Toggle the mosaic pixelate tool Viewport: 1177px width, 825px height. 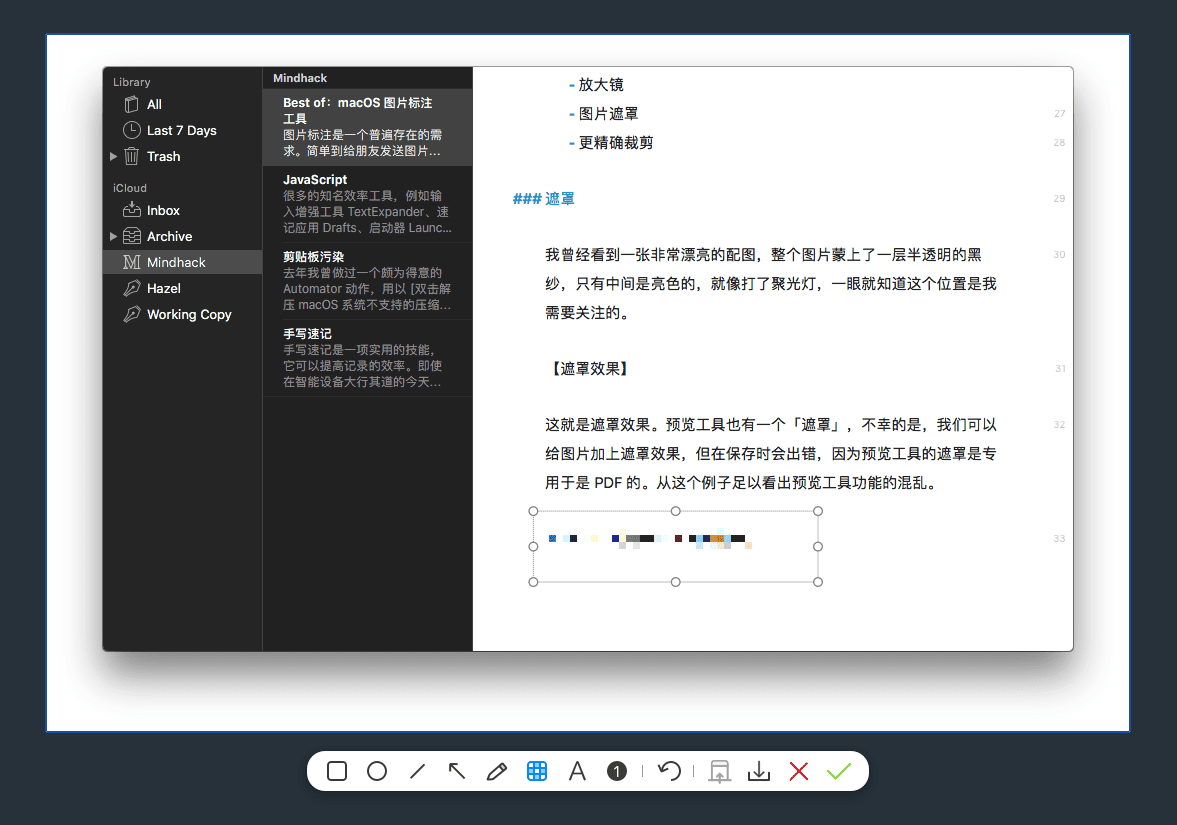coord(537,771)
